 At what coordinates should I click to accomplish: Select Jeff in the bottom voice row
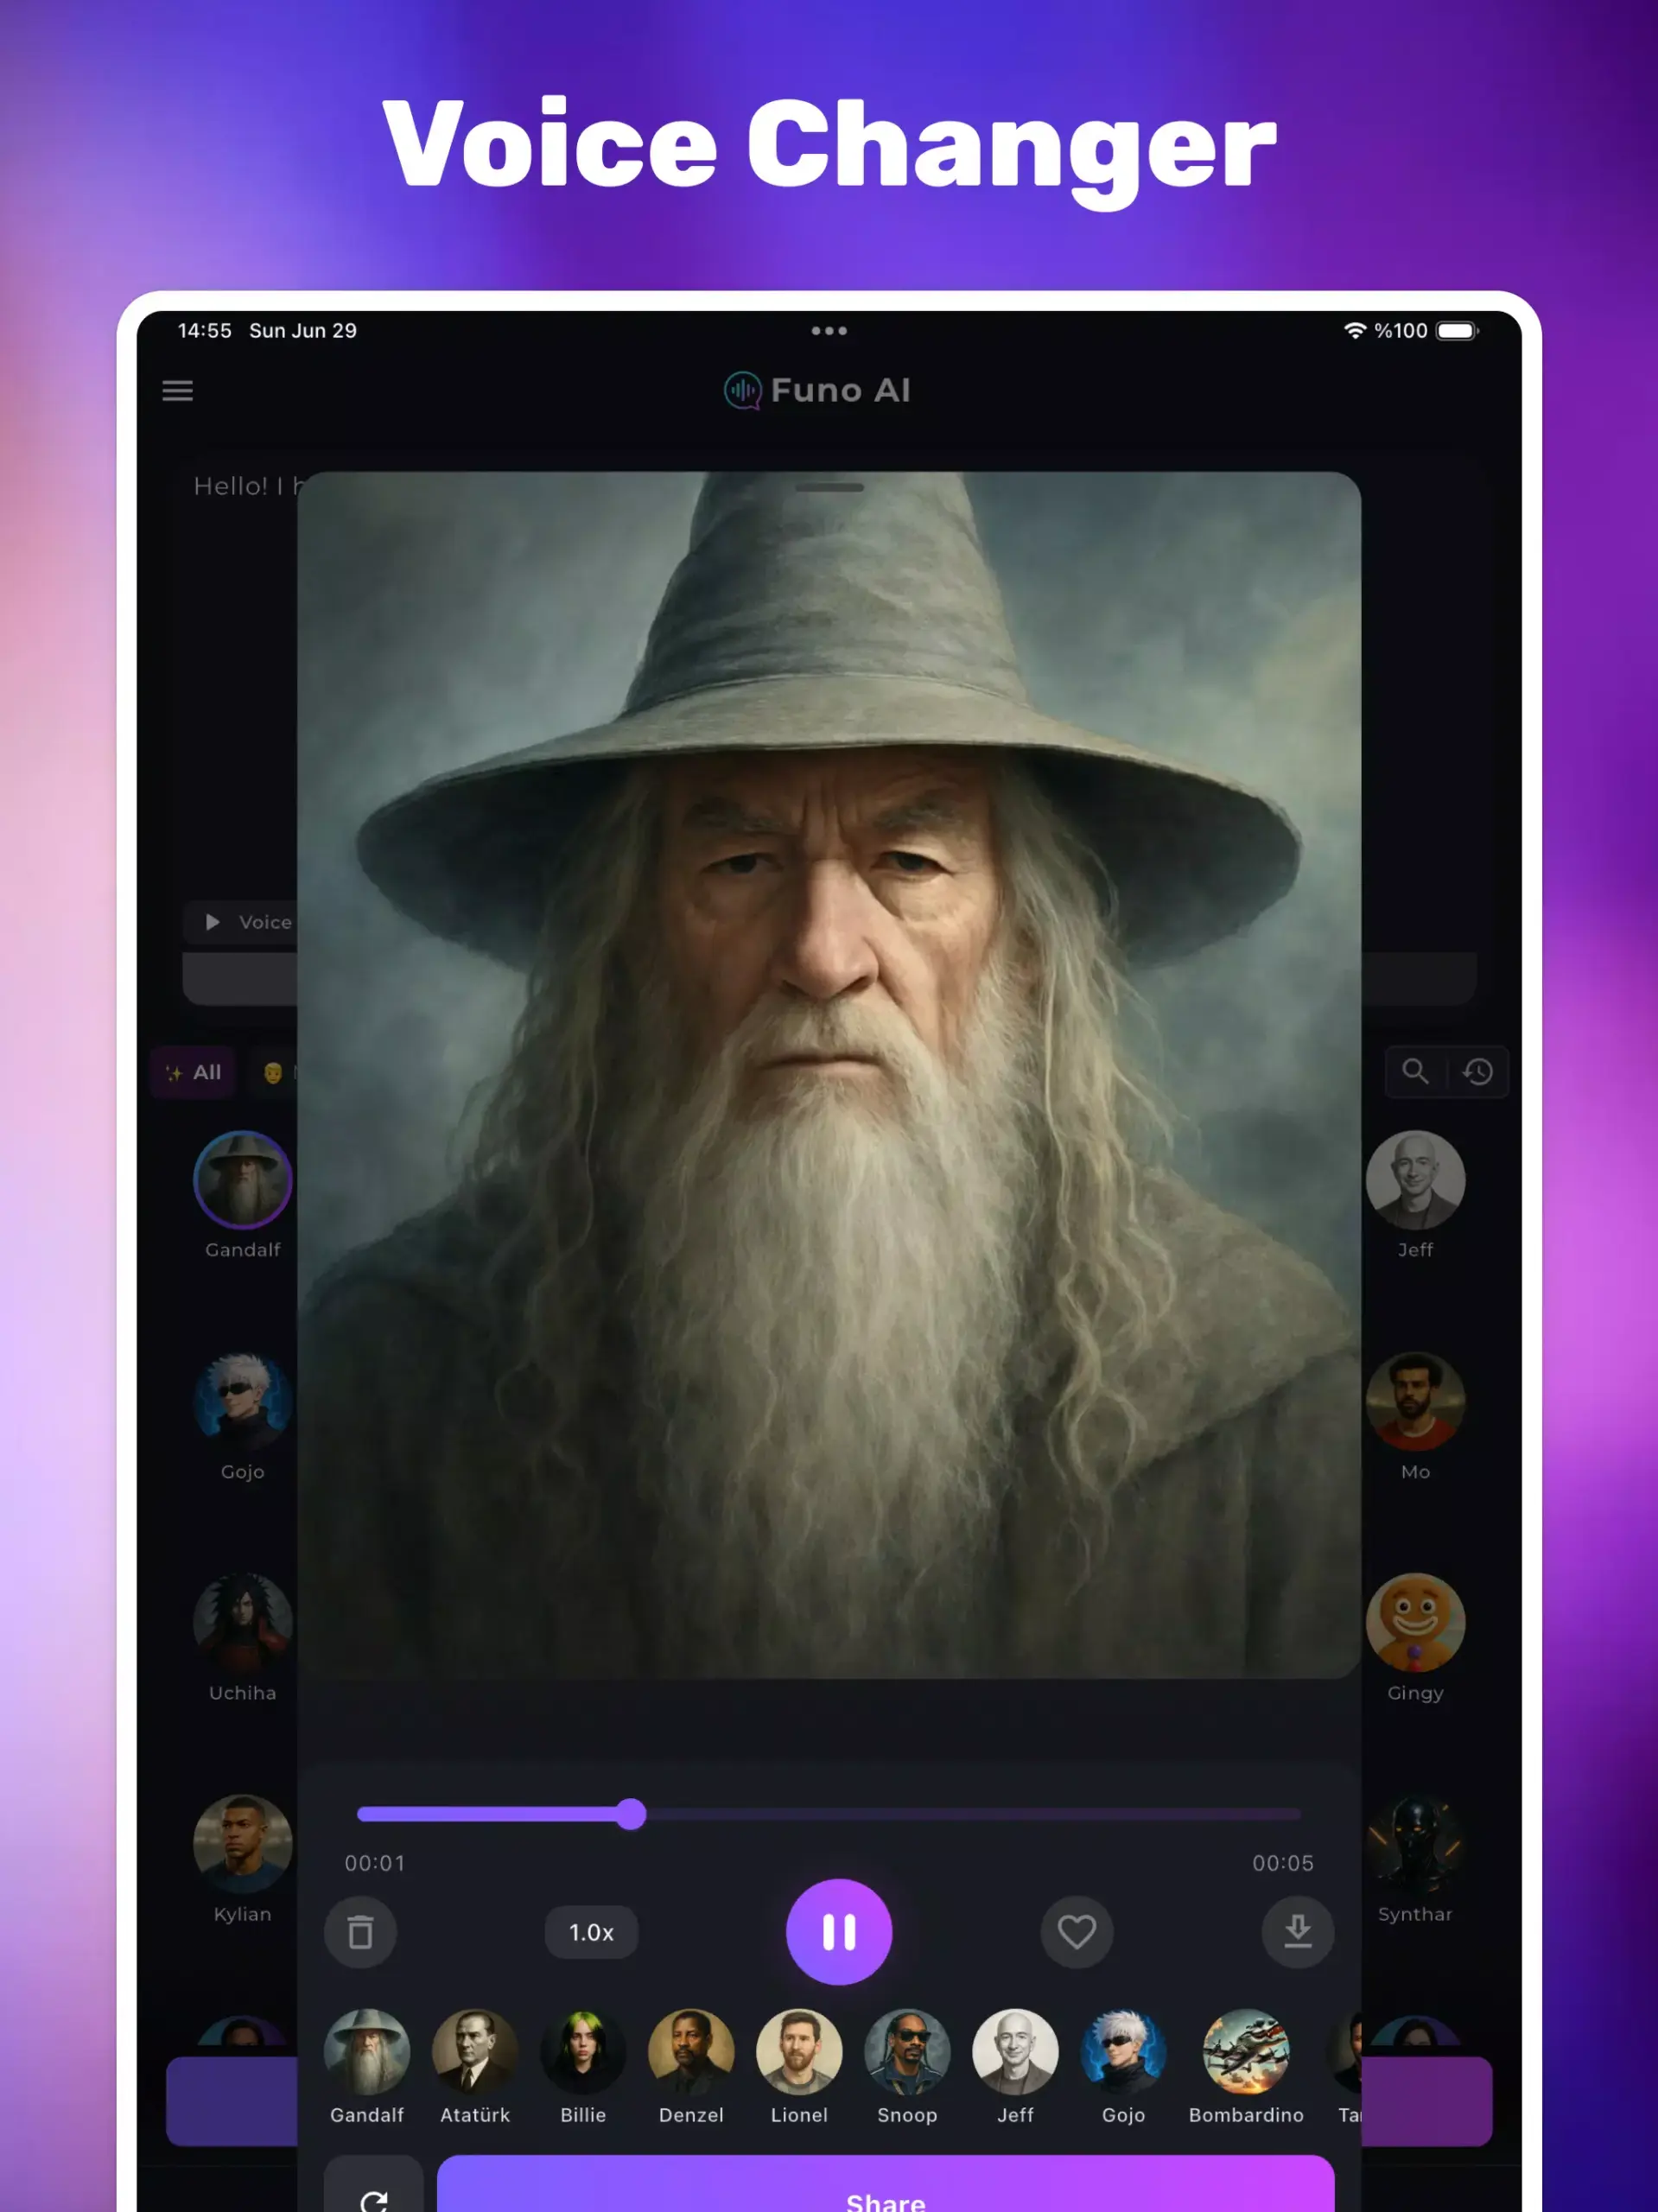(x=1015, y=2066)
